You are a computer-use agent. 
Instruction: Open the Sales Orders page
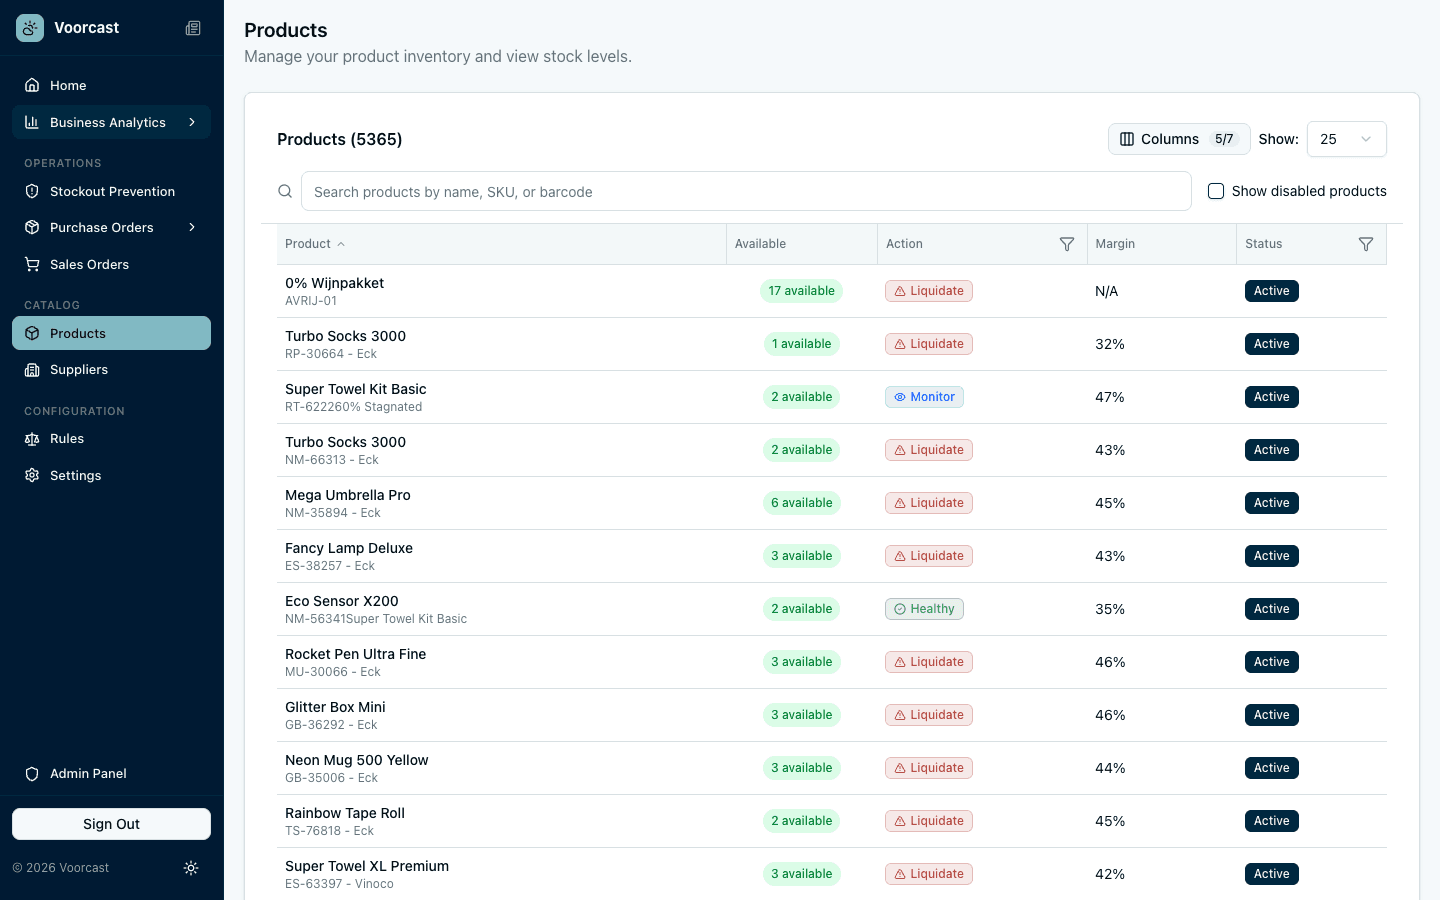click(x=89, y=264)
